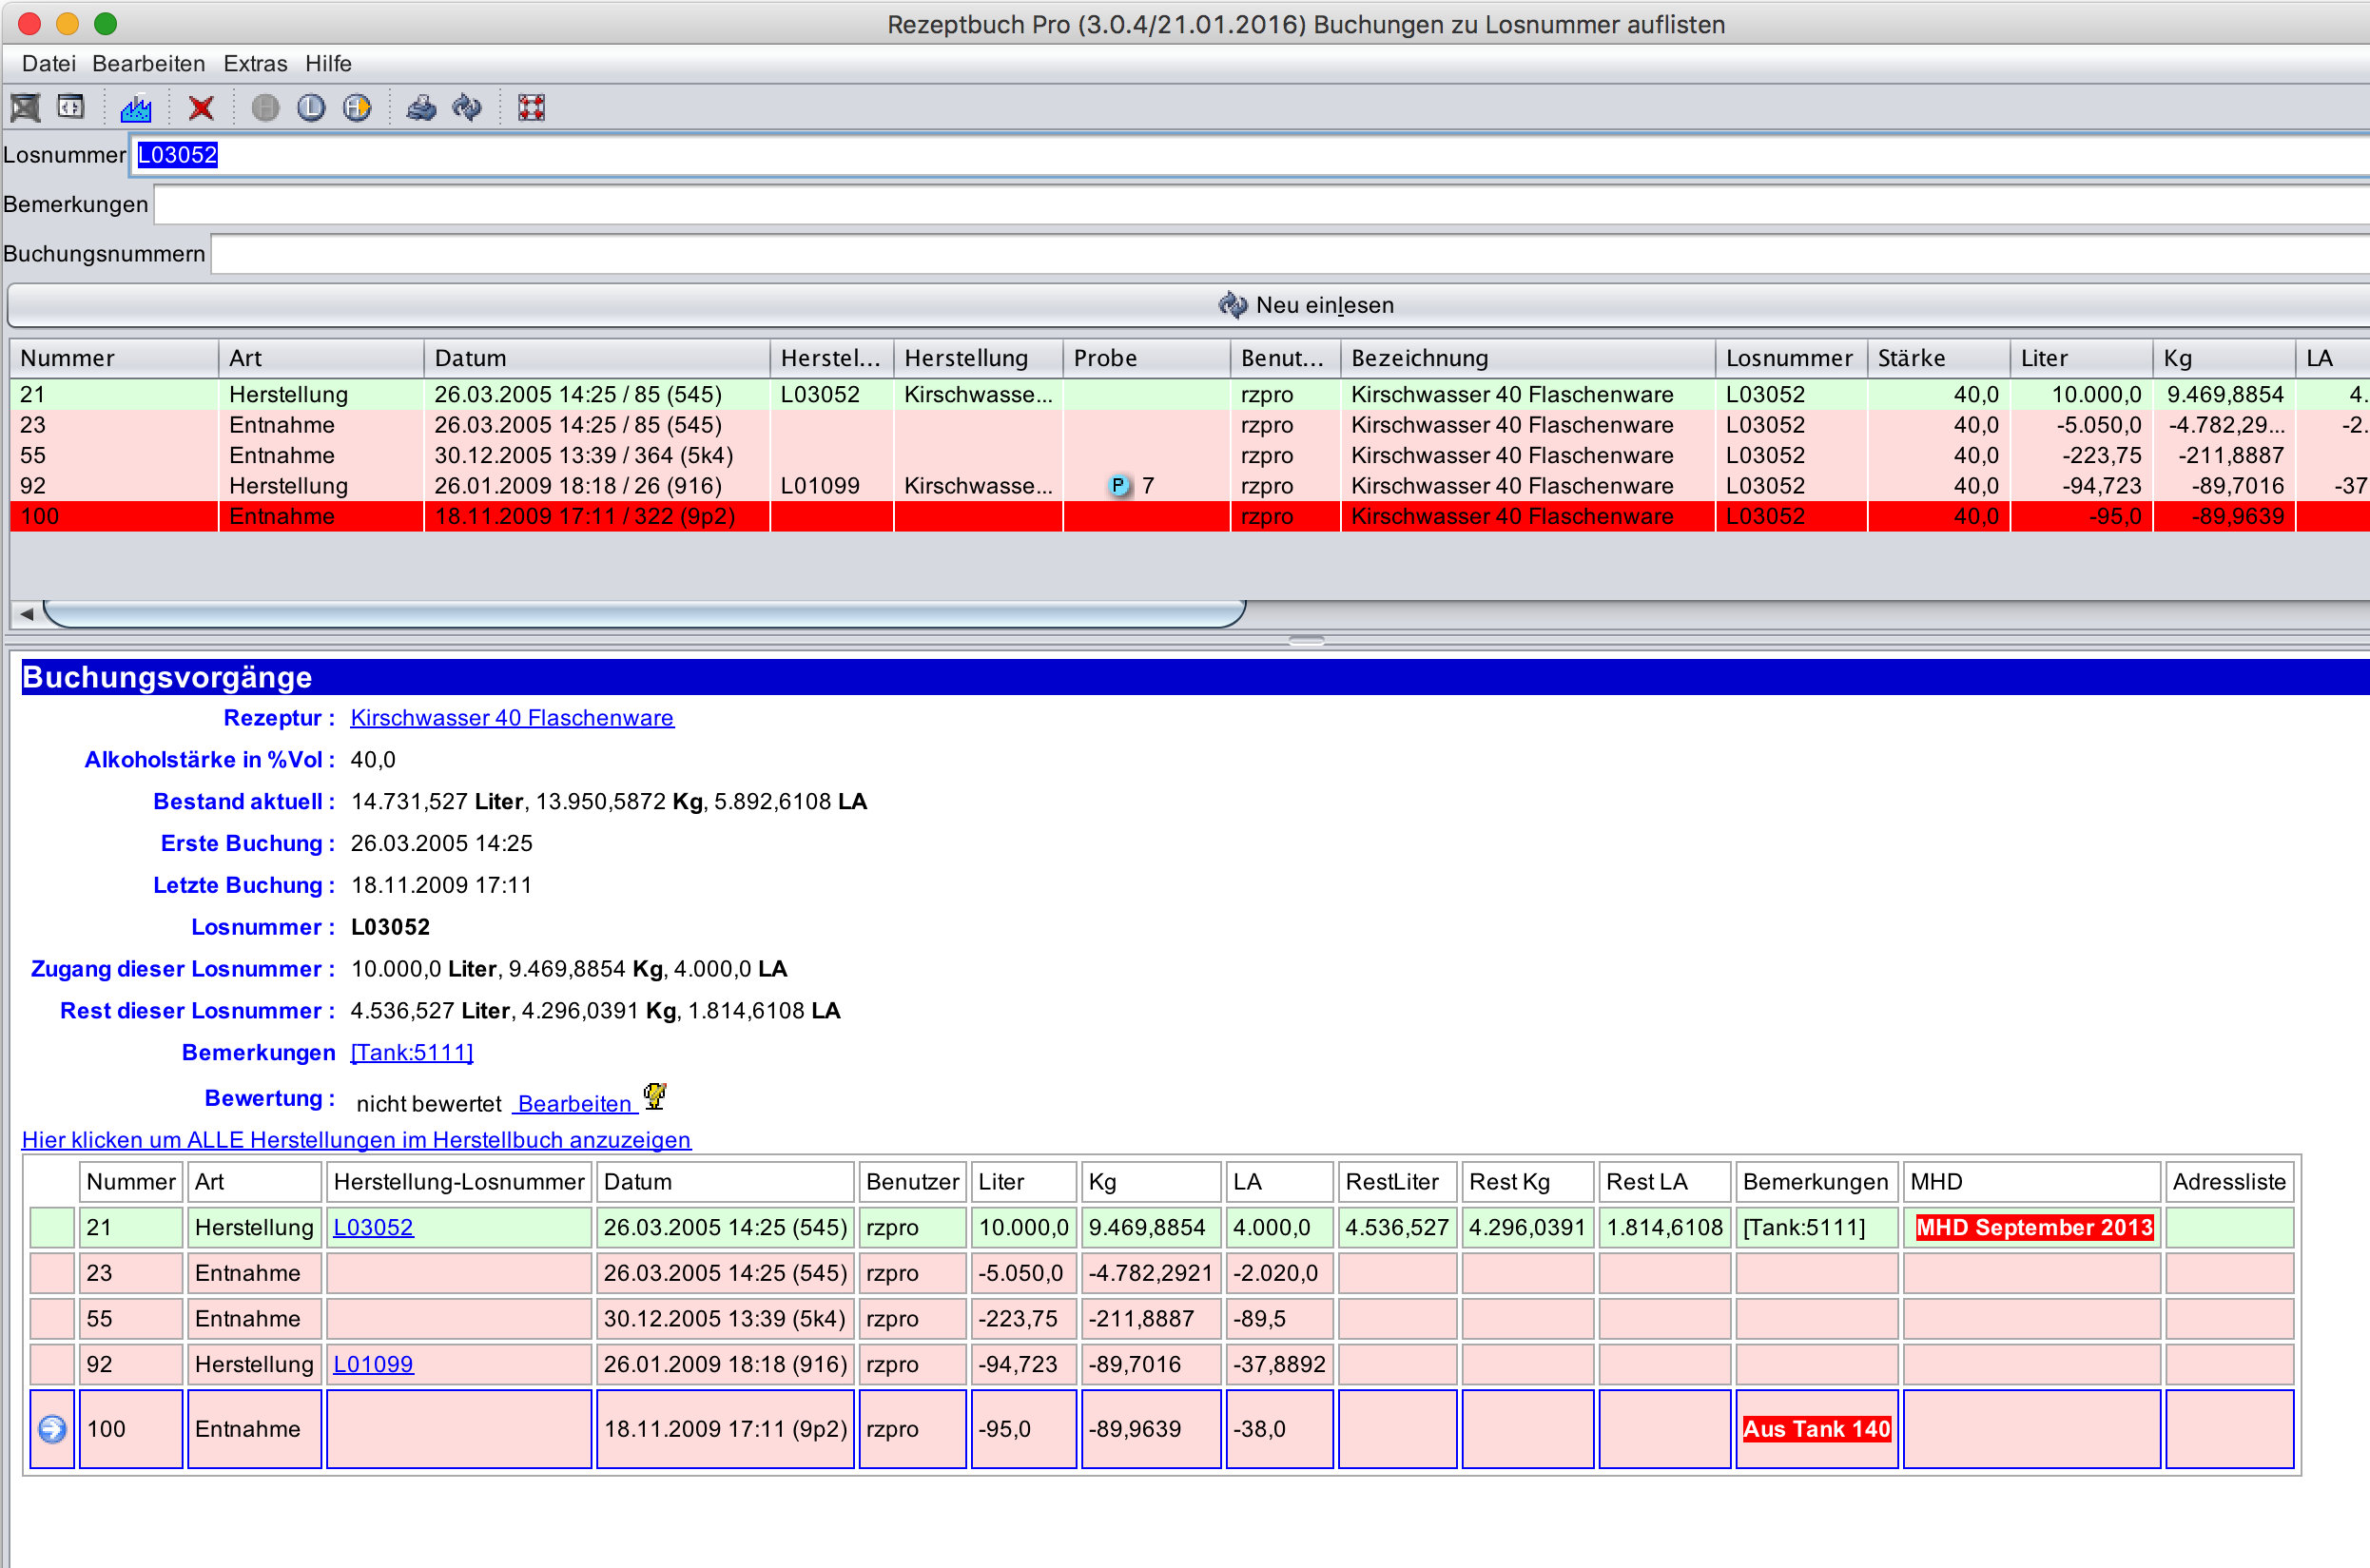Click the P probe icon in row 92
The height and width of the screenshot is (1568, 2370).
tap(1118, 486)
